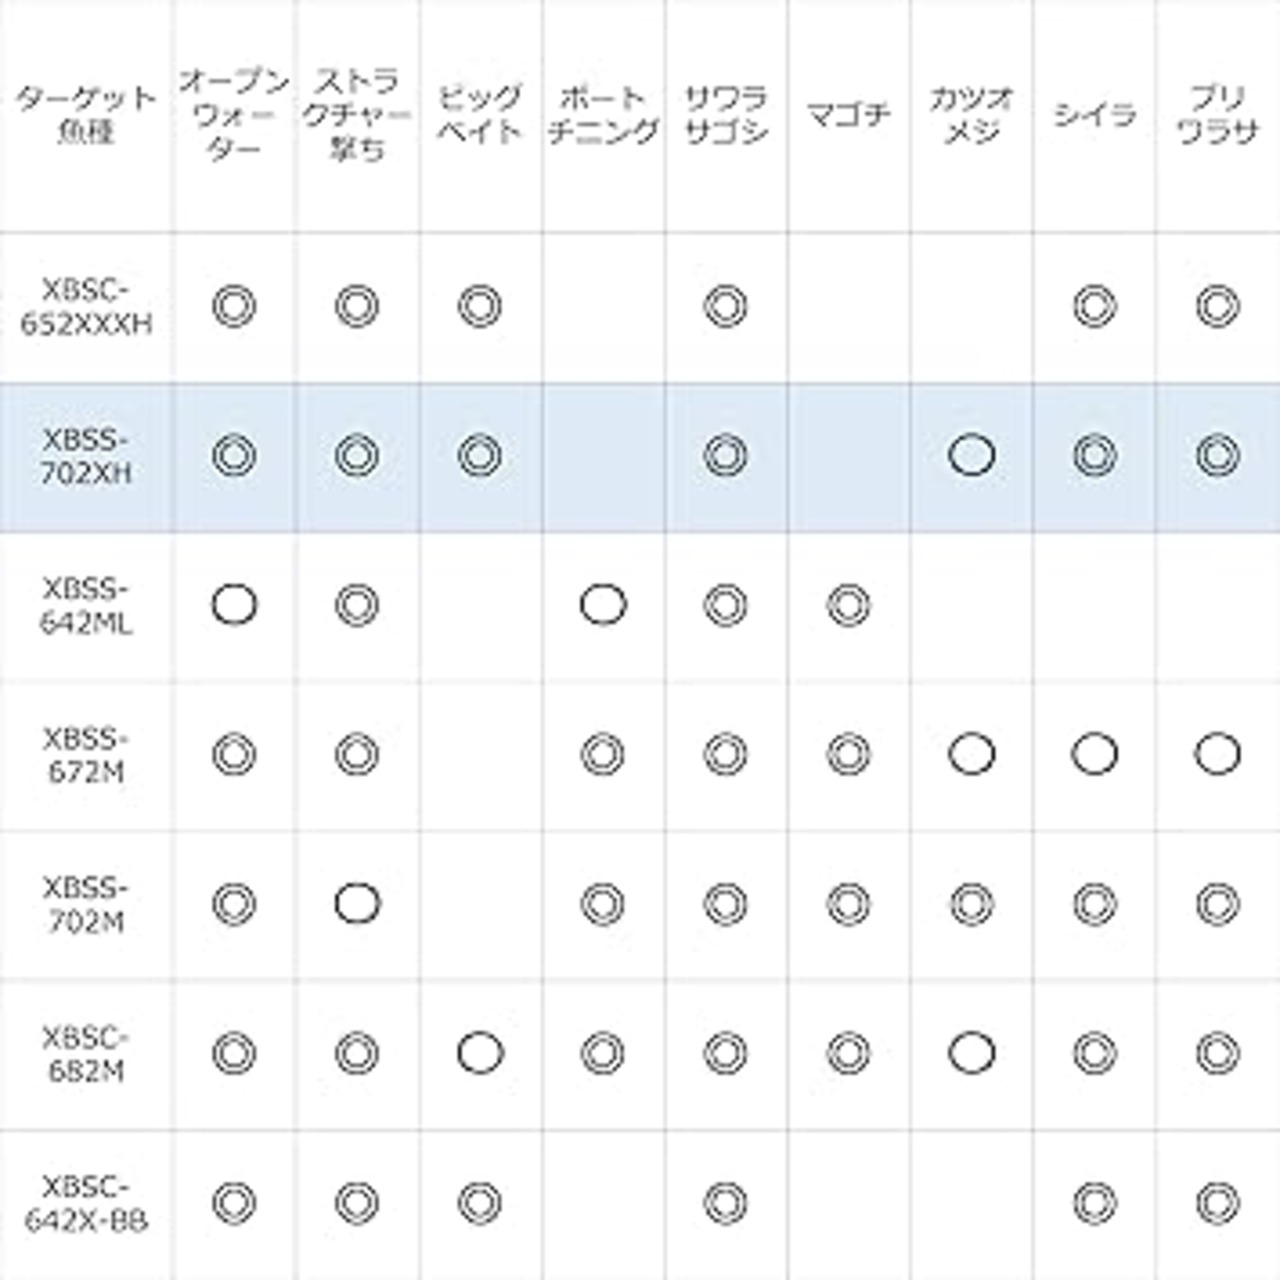Select the single circle for XBSS-642ML under オープンウォーター
Image resolution: width=1280 pixels, height=1280 pixels.
pos(234,605)
